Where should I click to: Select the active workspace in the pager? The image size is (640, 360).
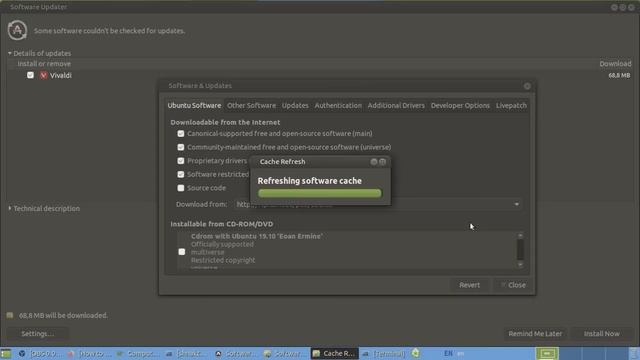547,353
